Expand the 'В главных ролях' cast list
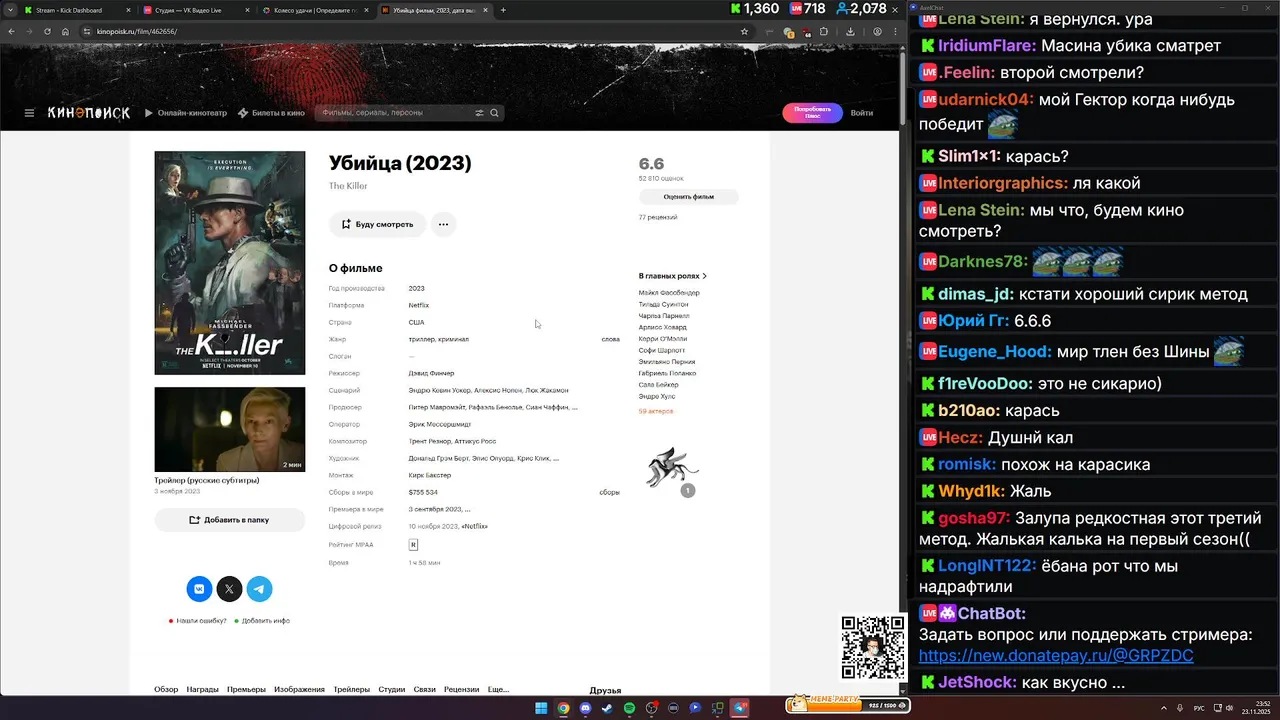 [673, 276]
